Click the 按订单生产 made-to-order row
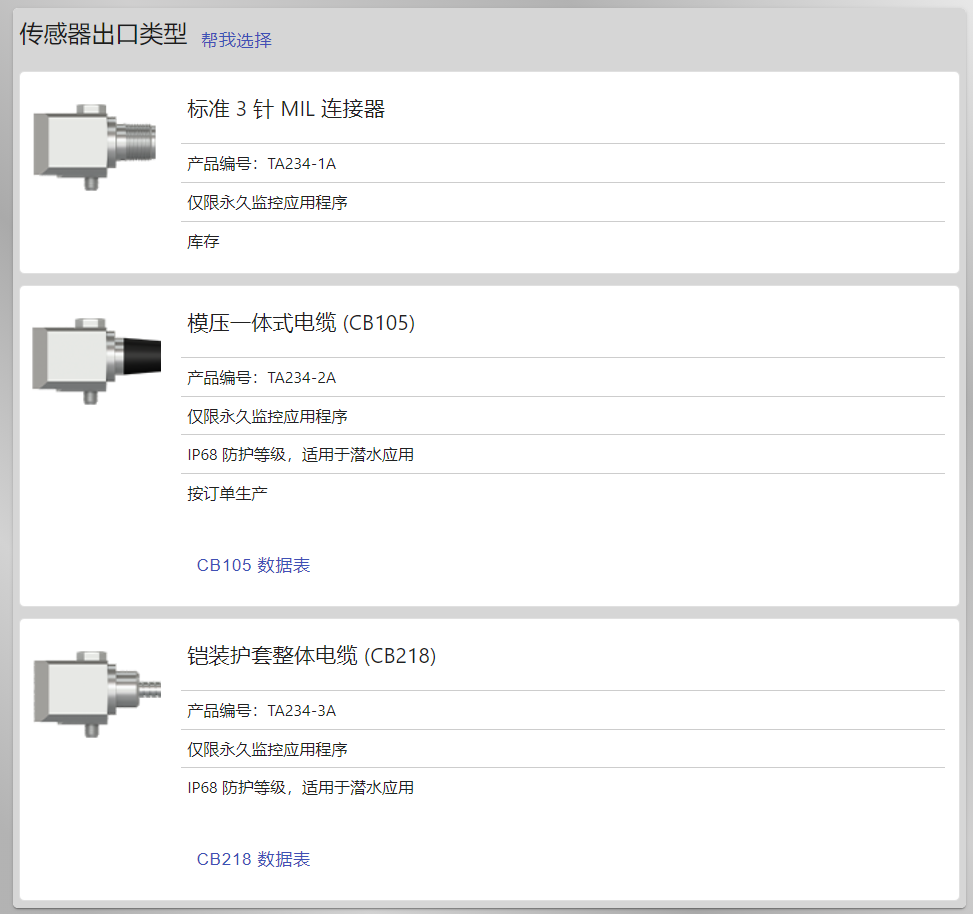 (x=563, y=494)
